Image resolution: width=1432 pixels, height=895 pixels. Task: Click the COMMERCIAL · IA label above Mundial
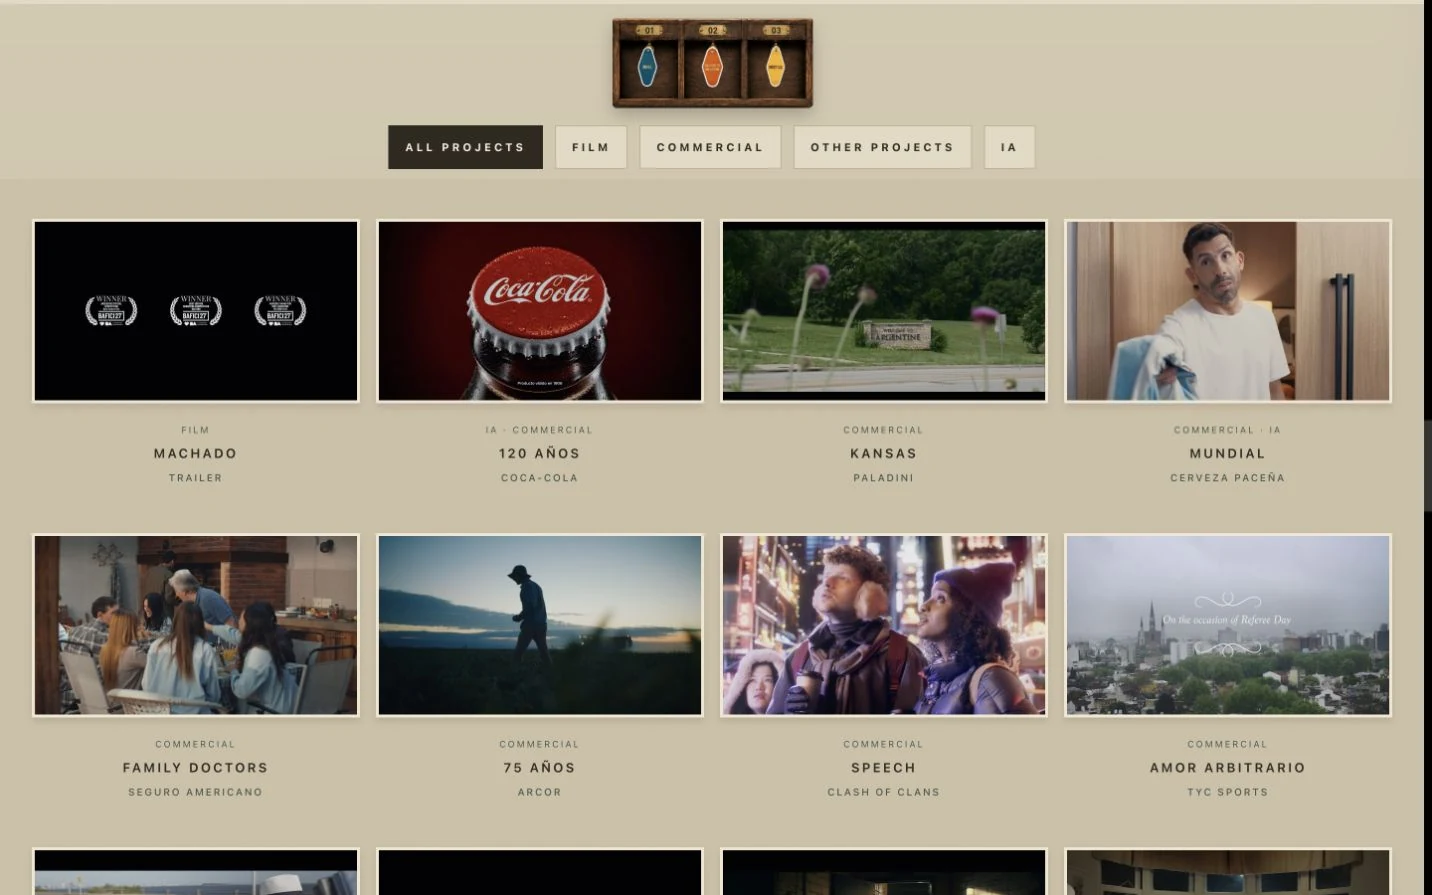[x=1228, y=430]
